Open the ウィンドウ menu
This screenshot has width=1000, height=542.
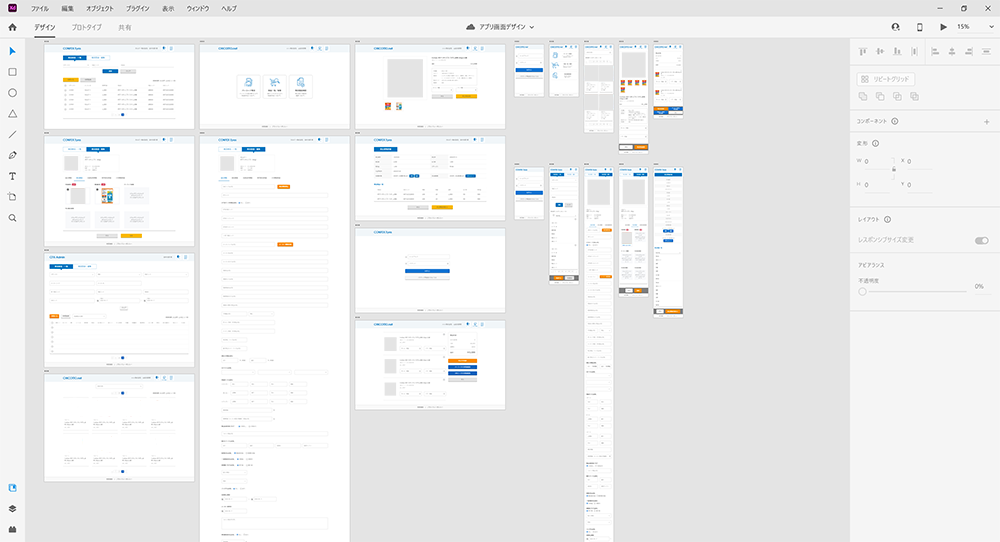[x=198, y=8]
